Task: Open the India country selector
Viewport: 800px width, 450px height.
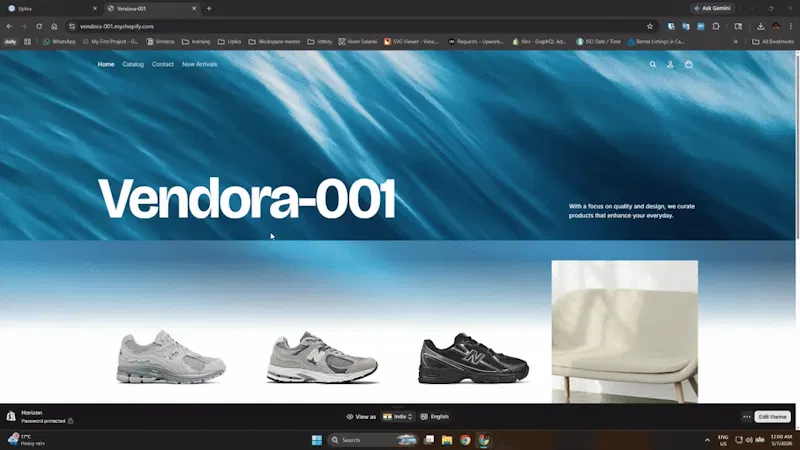Action: point(398,417)
